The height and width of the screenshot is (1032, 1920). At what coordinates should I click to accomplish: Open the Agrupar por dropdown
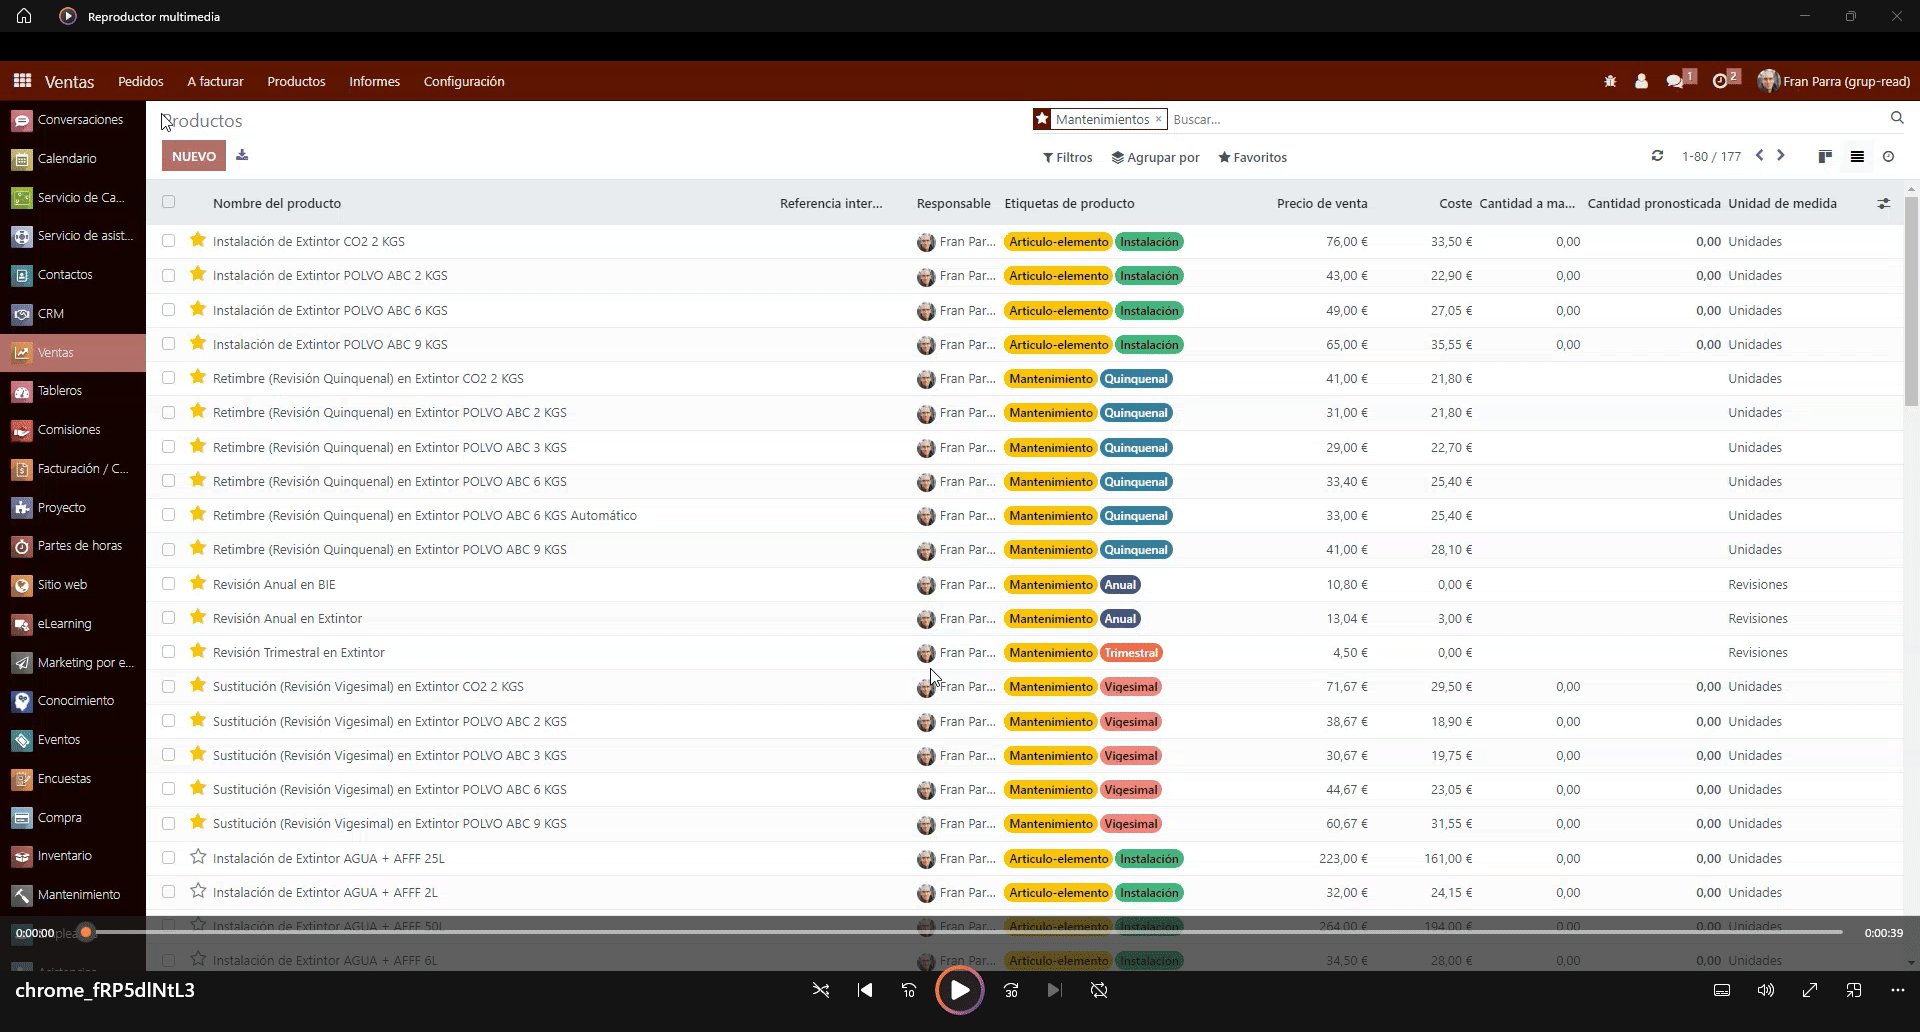1155,157
